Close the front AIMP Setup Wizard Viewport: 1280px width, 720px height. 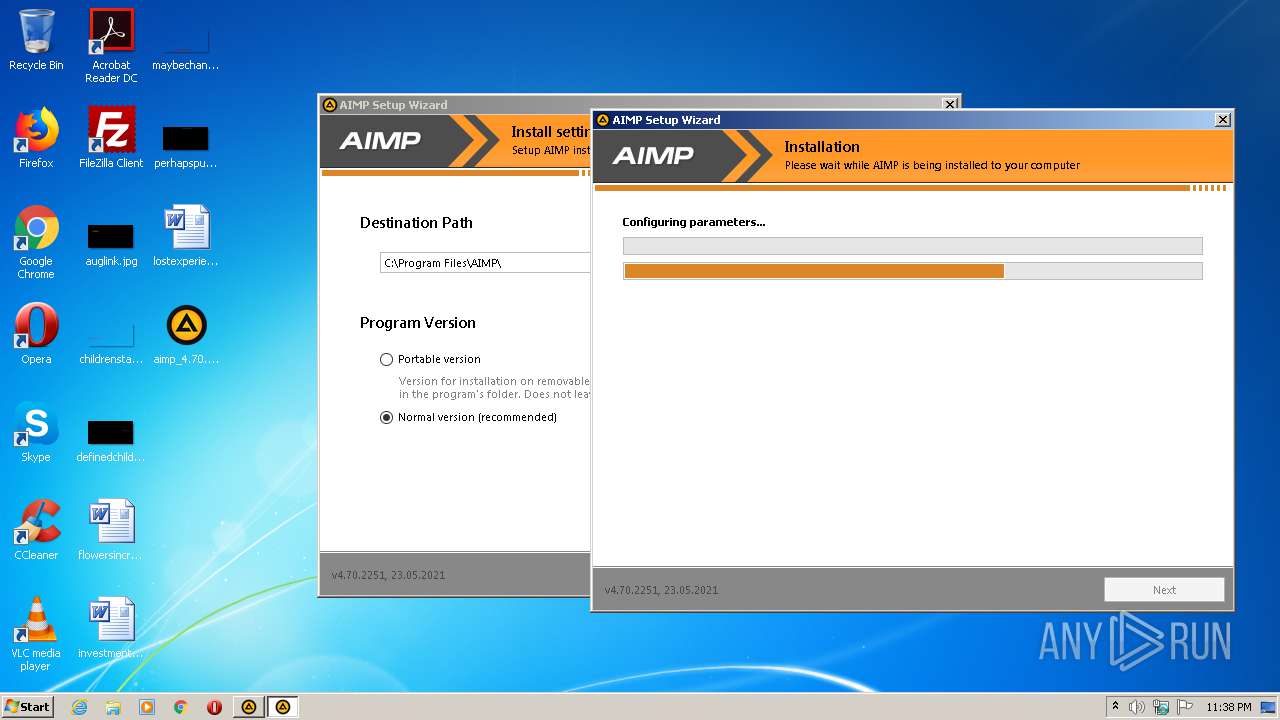click(x=1222, y=120)
